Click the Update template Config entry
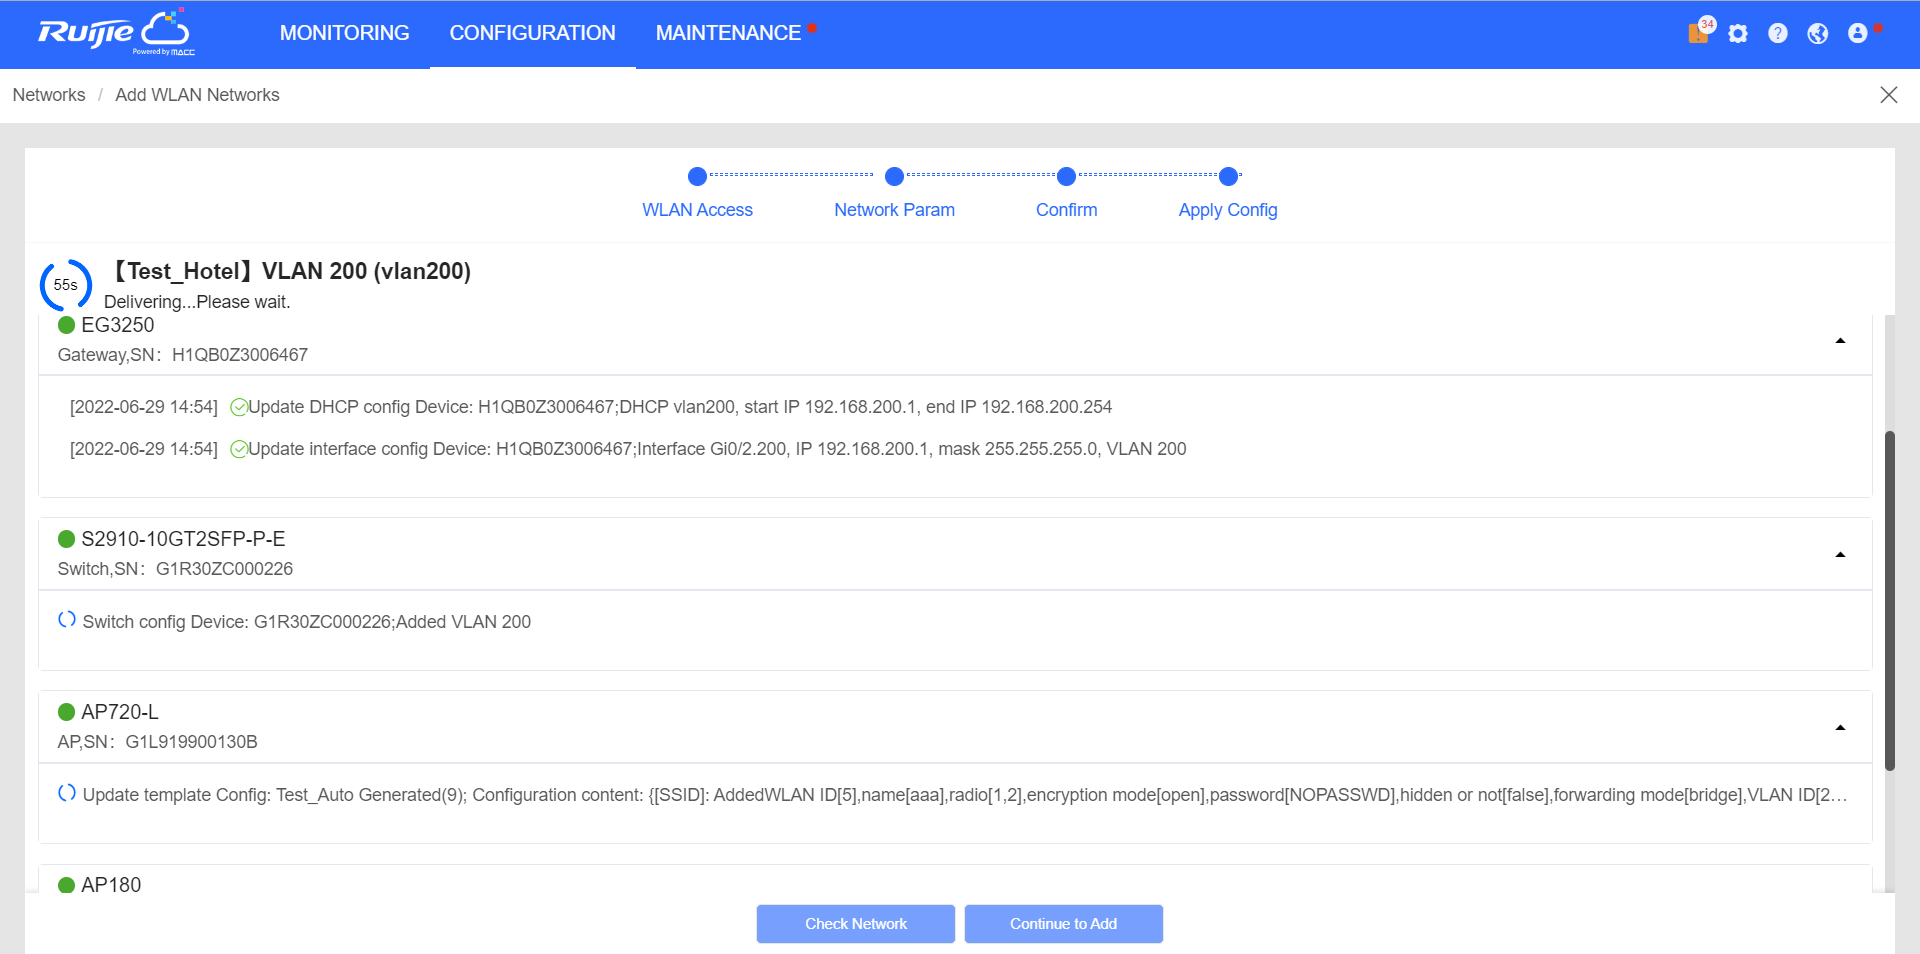Image resolution: width=1920 pixels, height=954 pixels. 965,795
